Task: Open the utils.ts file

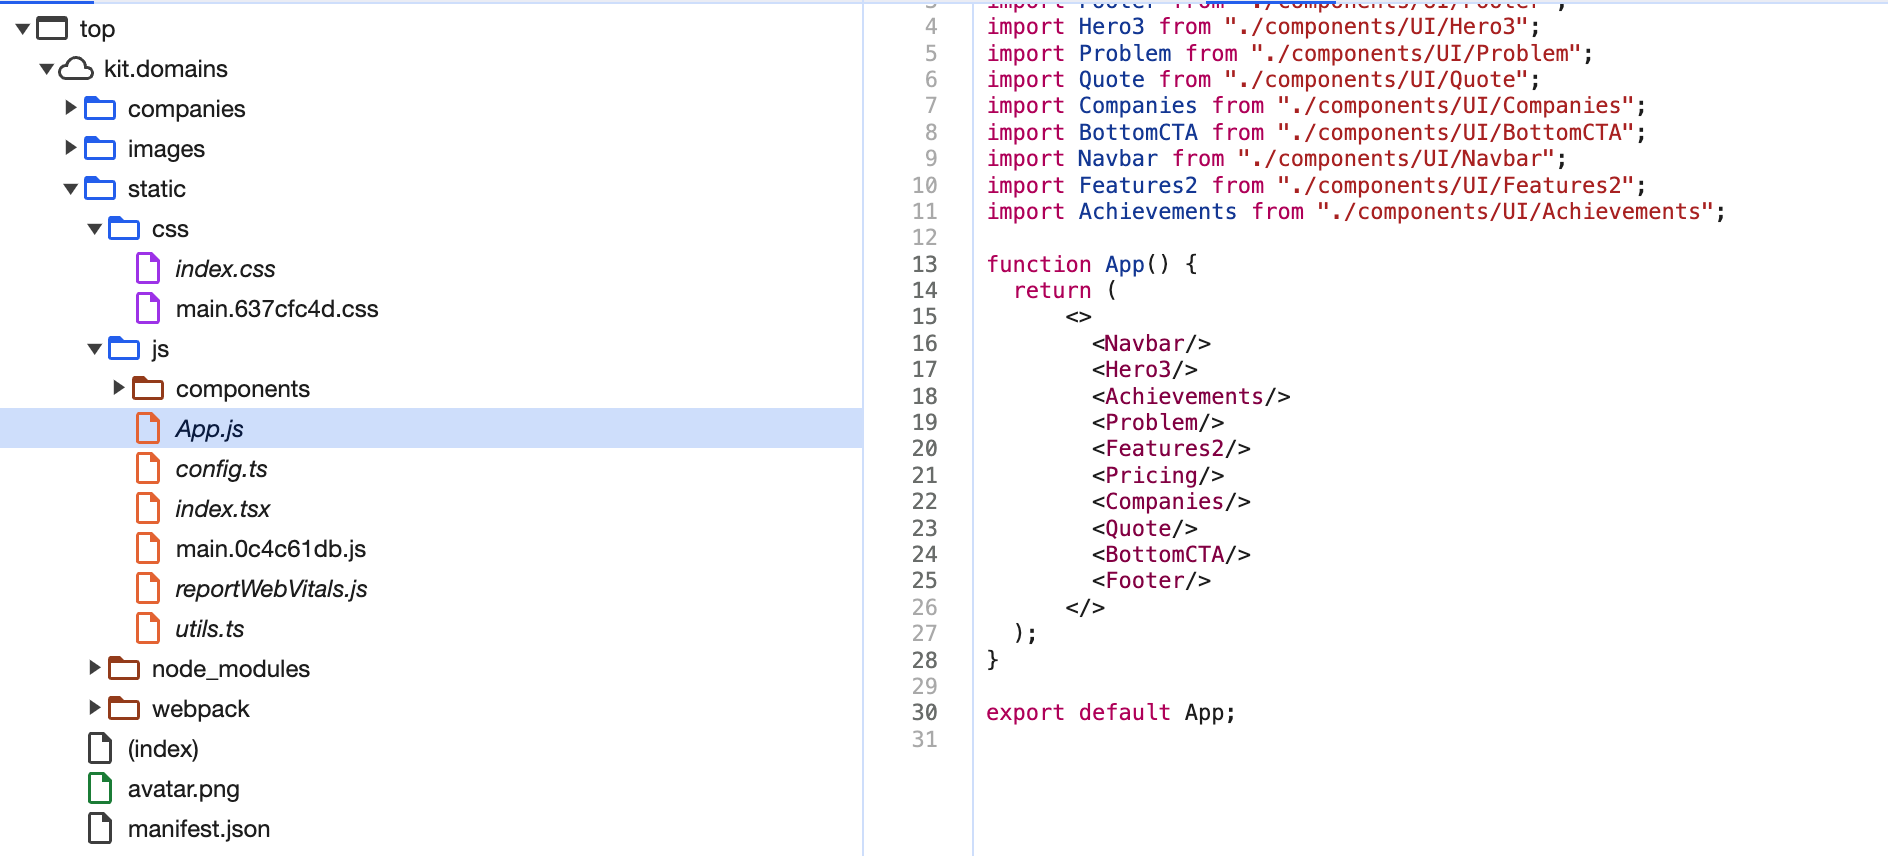Action: 209,629
